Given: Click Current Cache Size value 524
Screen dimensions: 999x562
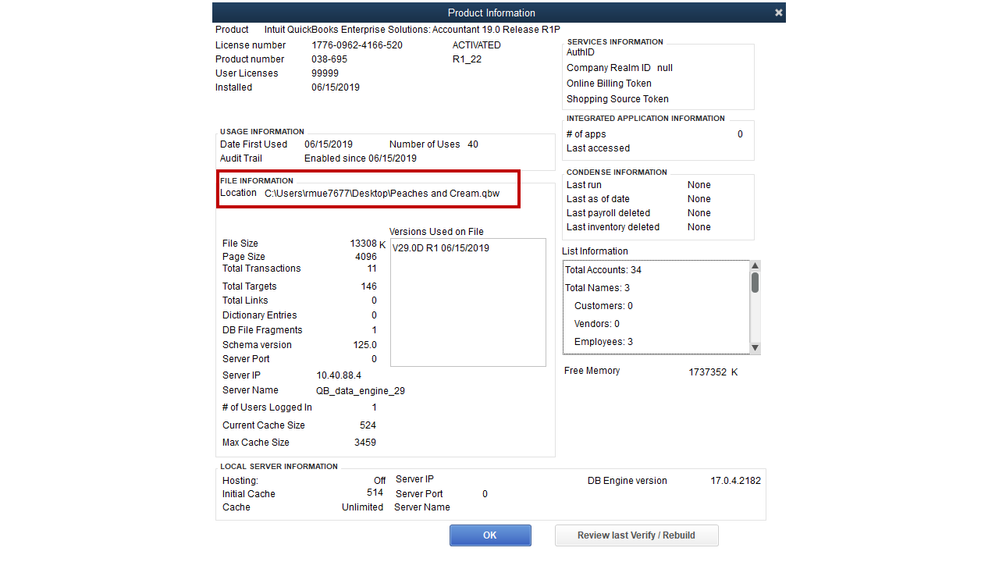Looking at the screenshot, I should pos(368,425).
